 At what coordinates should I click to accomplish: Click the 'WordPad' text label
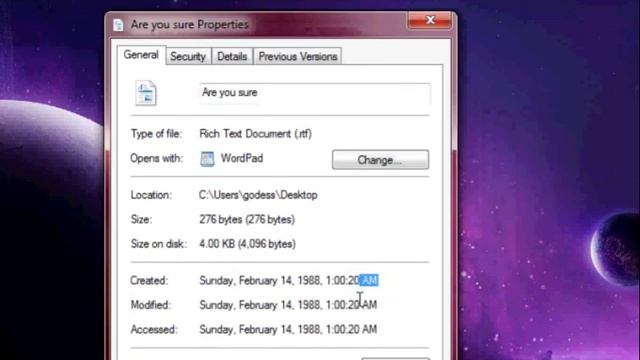tap(242, 158)
